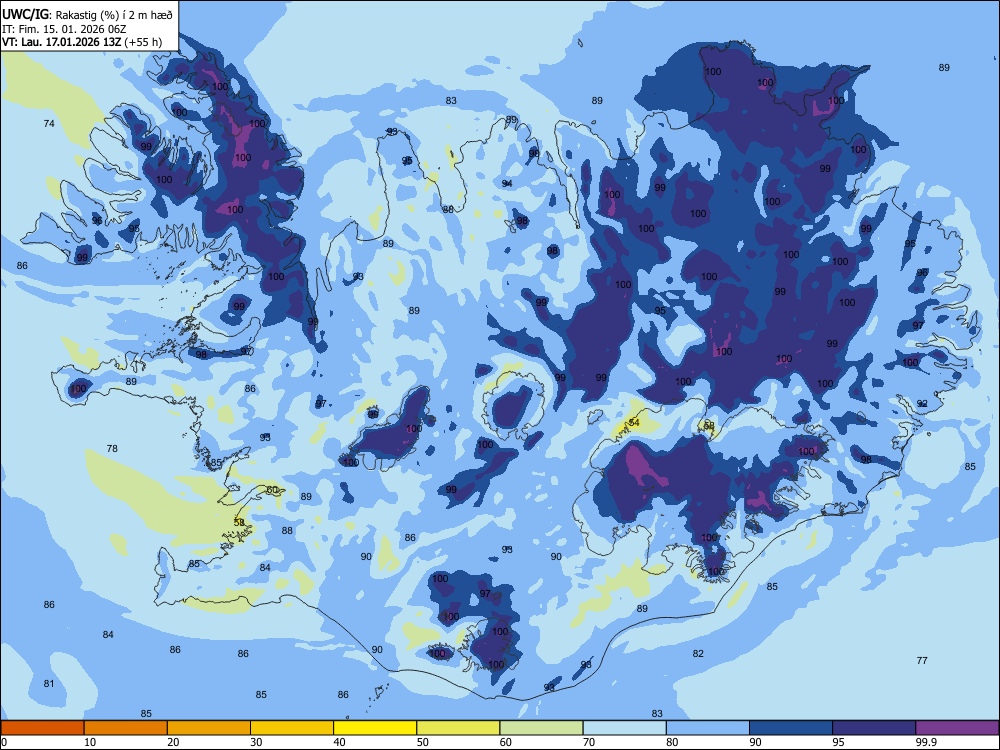Click the legend tick label '99.9'
This screenshot has height=750, width=1000.
925,742
